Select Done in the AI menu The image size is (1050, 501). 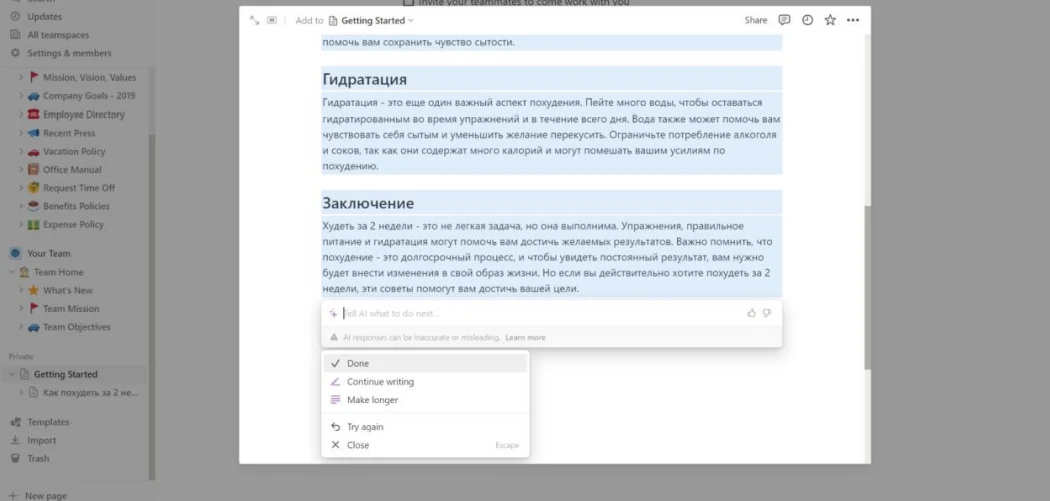pos(425,363)
